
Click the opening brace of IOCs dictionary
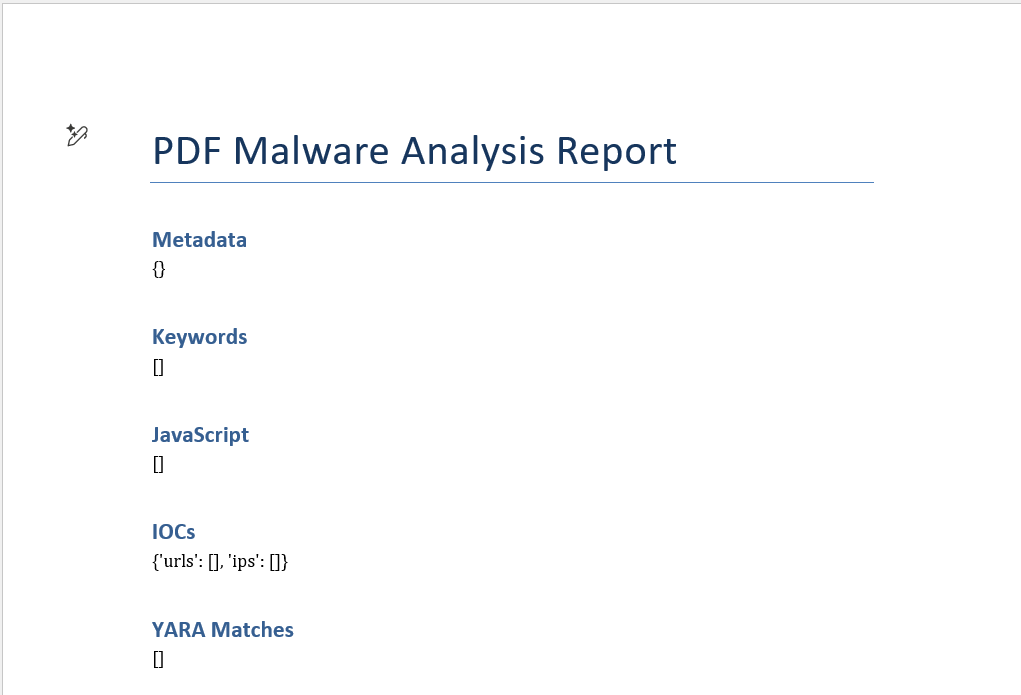tap(155, 562)
